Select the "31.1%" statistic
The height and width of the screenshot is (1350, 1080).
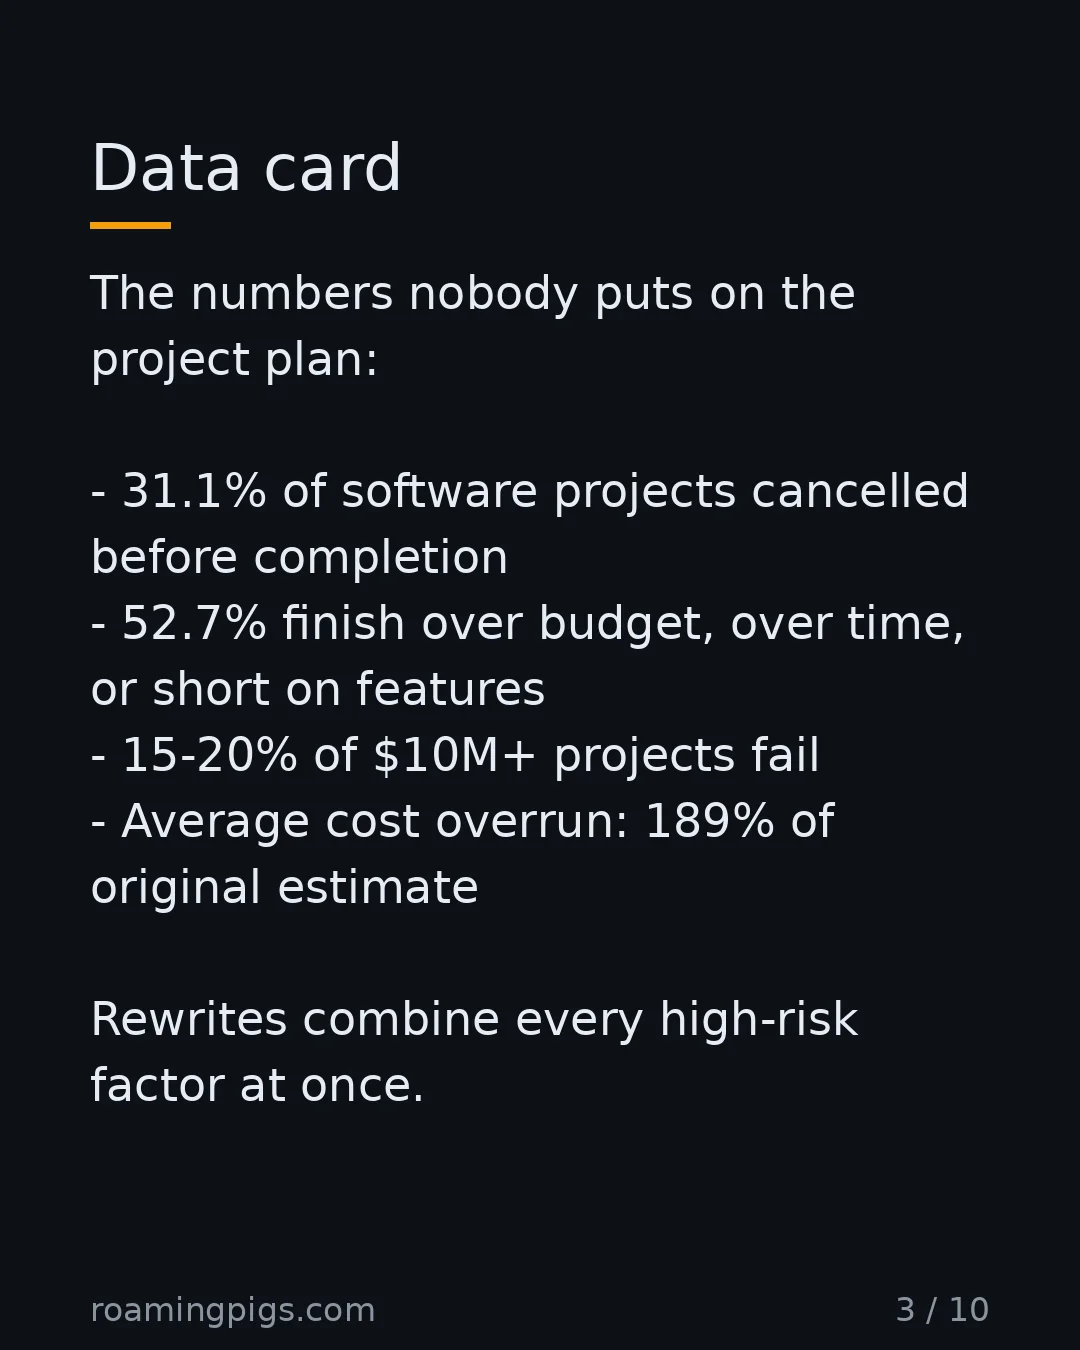click(x=194, y=491)
